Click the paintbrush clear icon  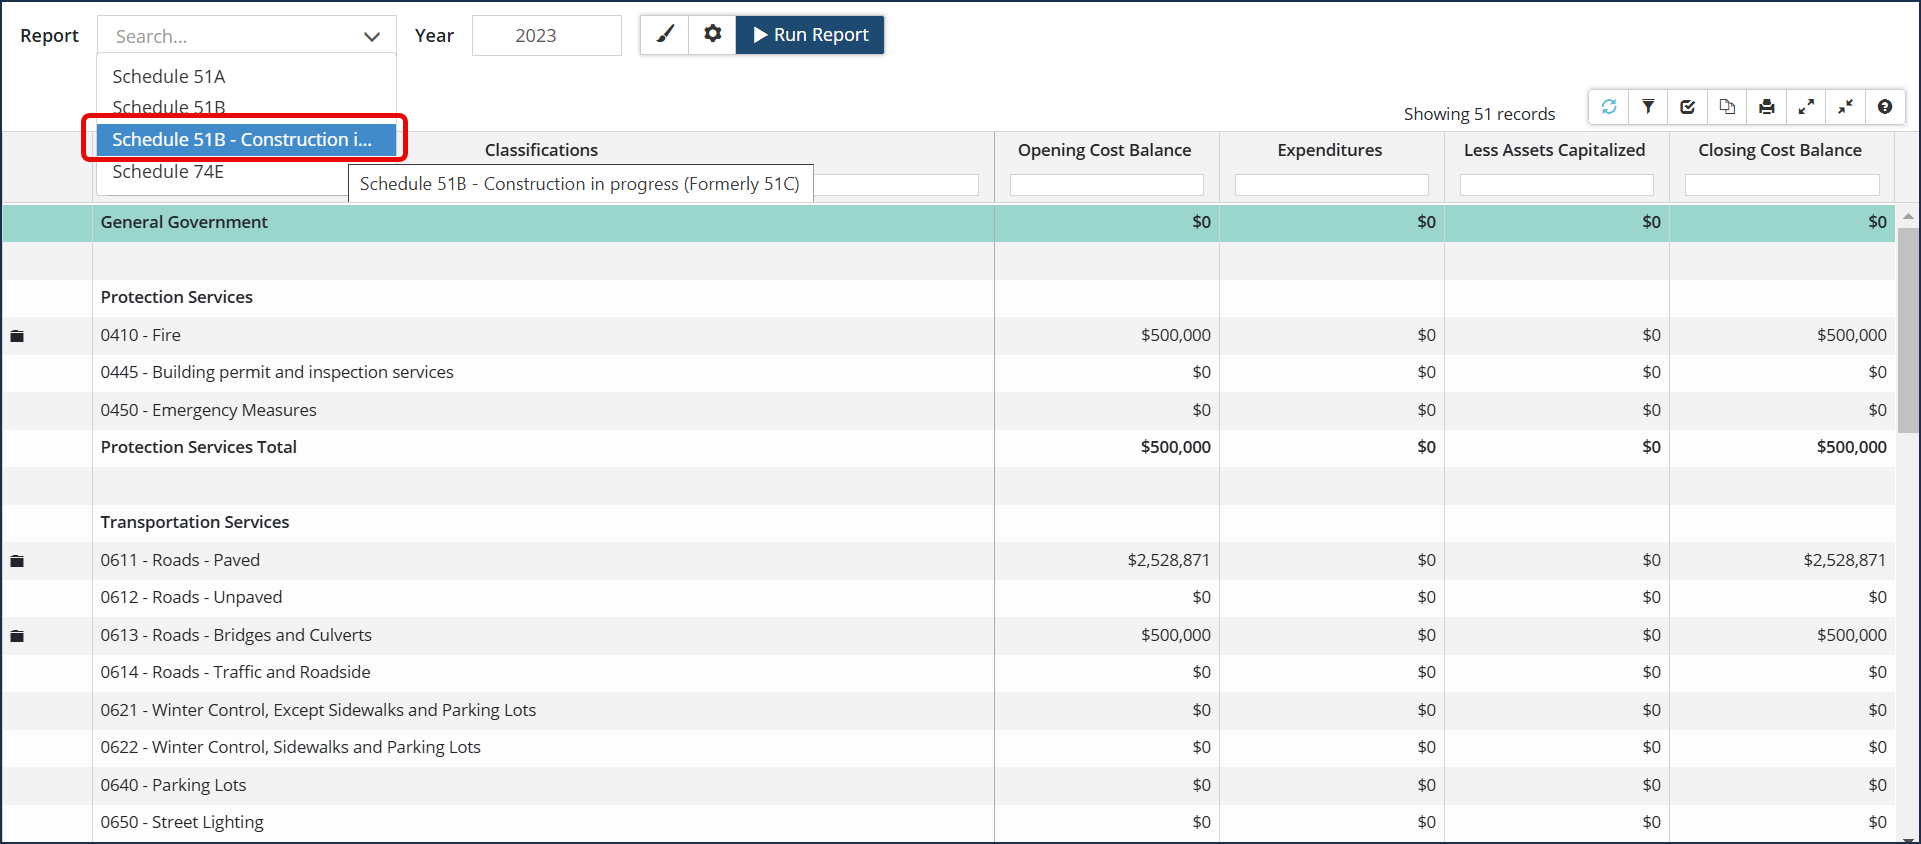pos(665,35)
